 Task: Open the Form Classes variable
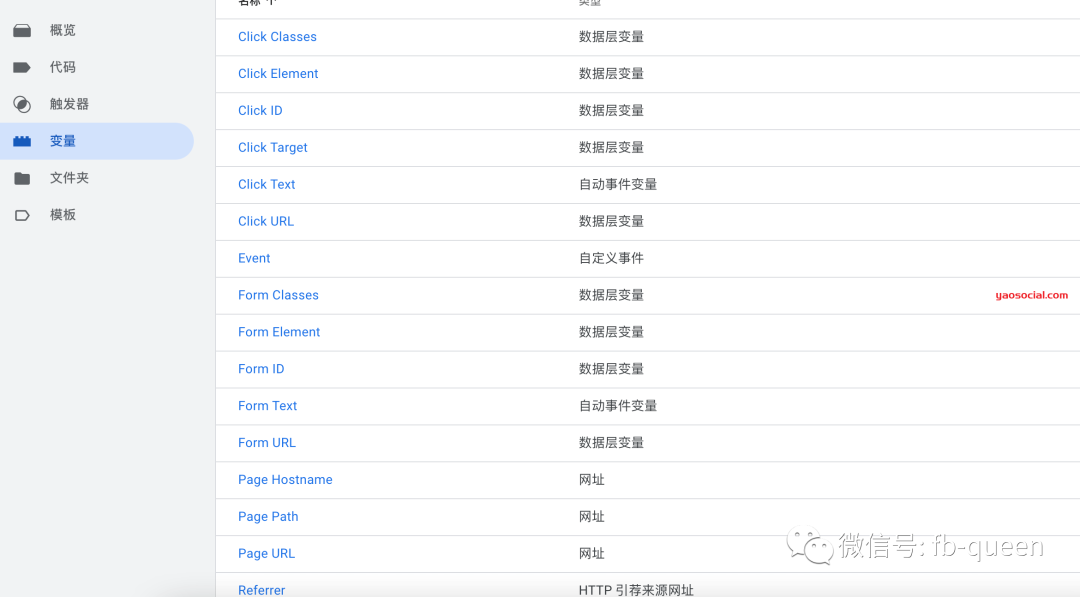[x=278, y=295]
